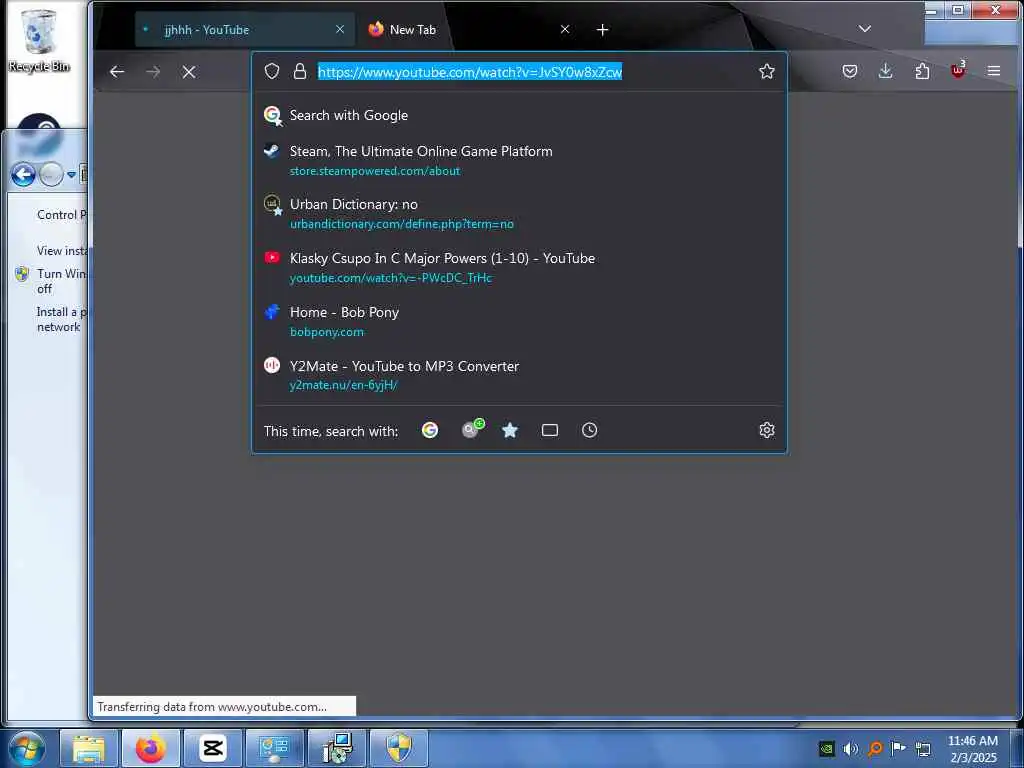
Task: Open the Pocket save icon
Action: (850, 71)
